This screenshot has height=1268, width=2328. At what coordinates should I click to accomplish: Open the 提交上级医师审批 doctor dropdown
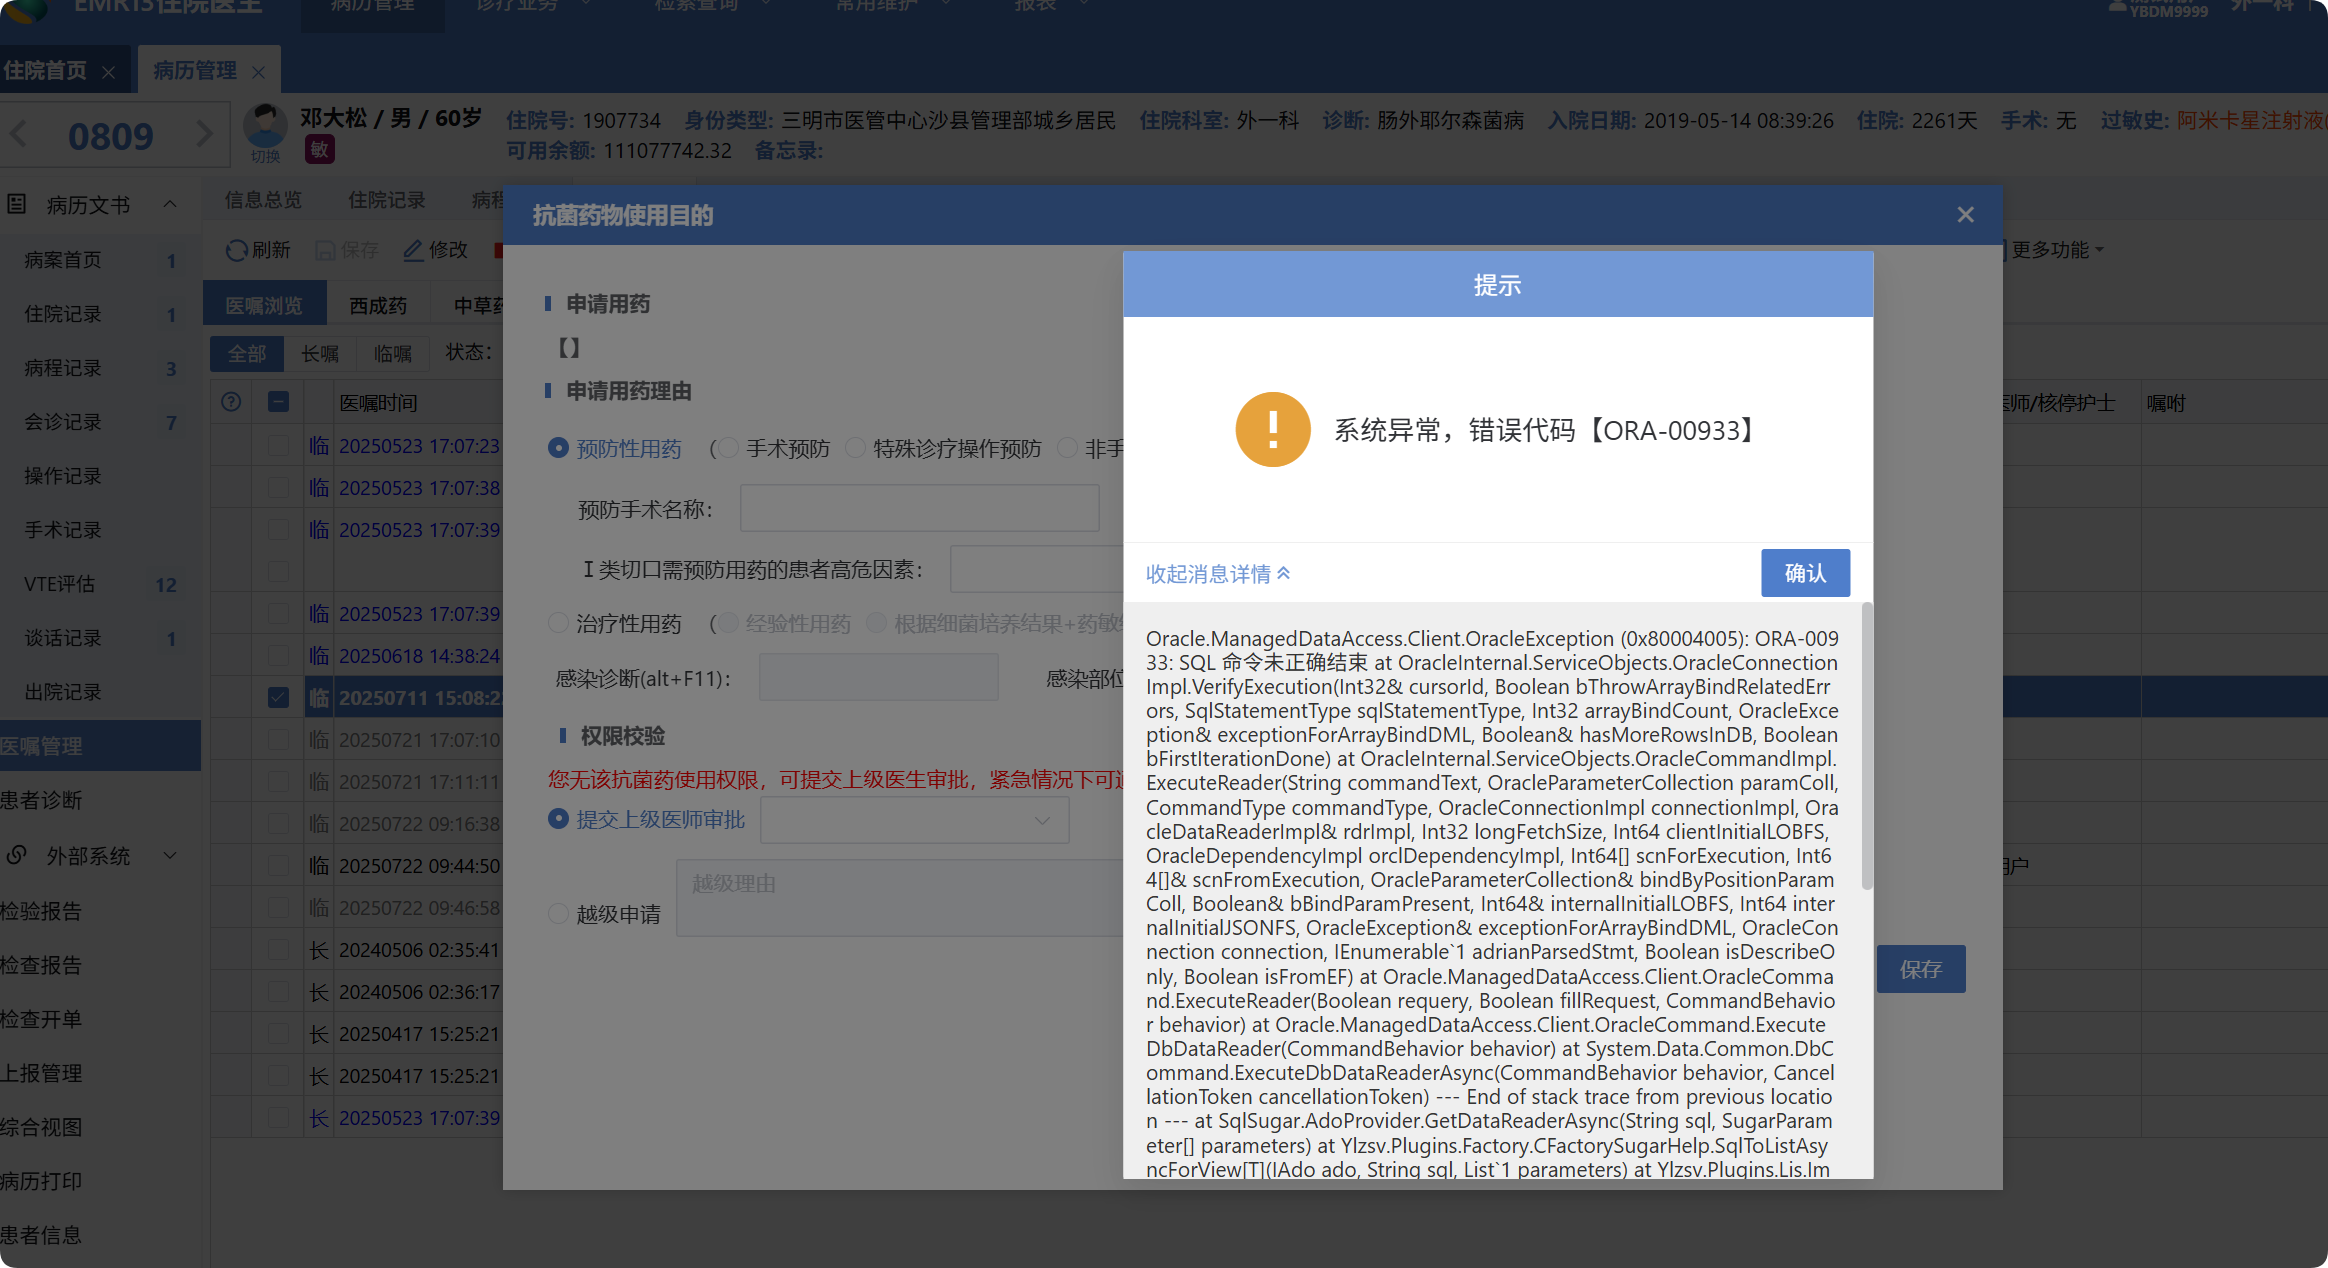tap(914, 820)
